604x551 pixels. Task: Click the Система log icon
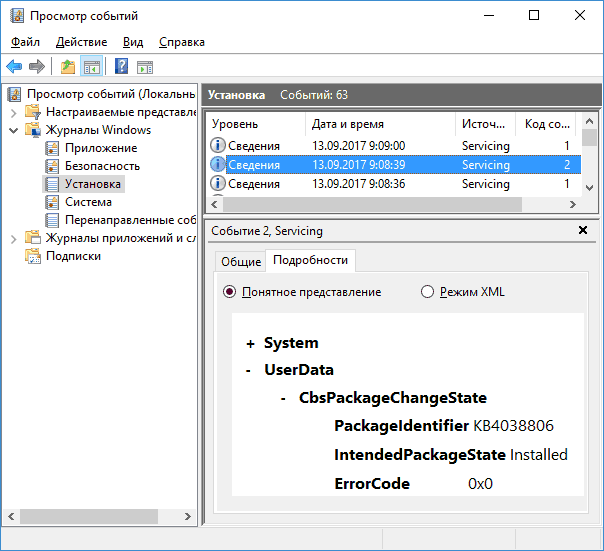pos(52,202)
